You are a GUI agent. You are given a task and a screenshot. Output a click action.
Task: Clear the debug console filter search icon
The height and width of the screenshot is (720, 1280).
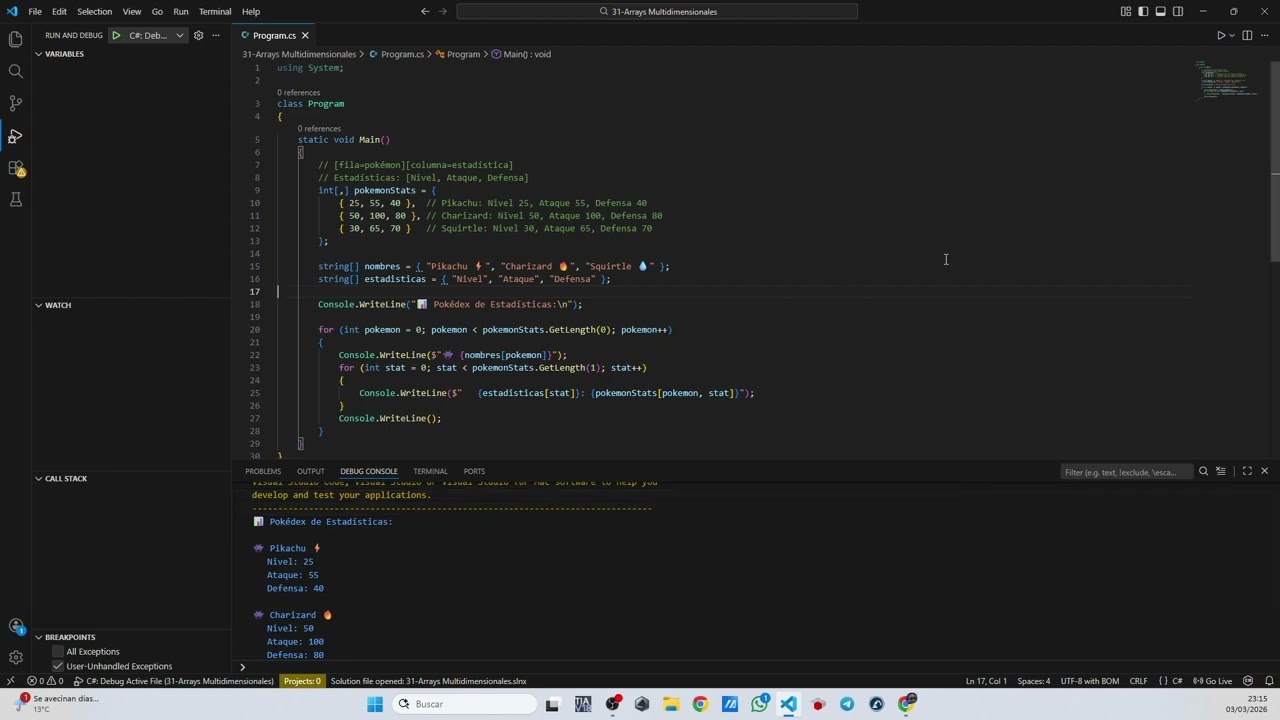[x=1203, y=471]
